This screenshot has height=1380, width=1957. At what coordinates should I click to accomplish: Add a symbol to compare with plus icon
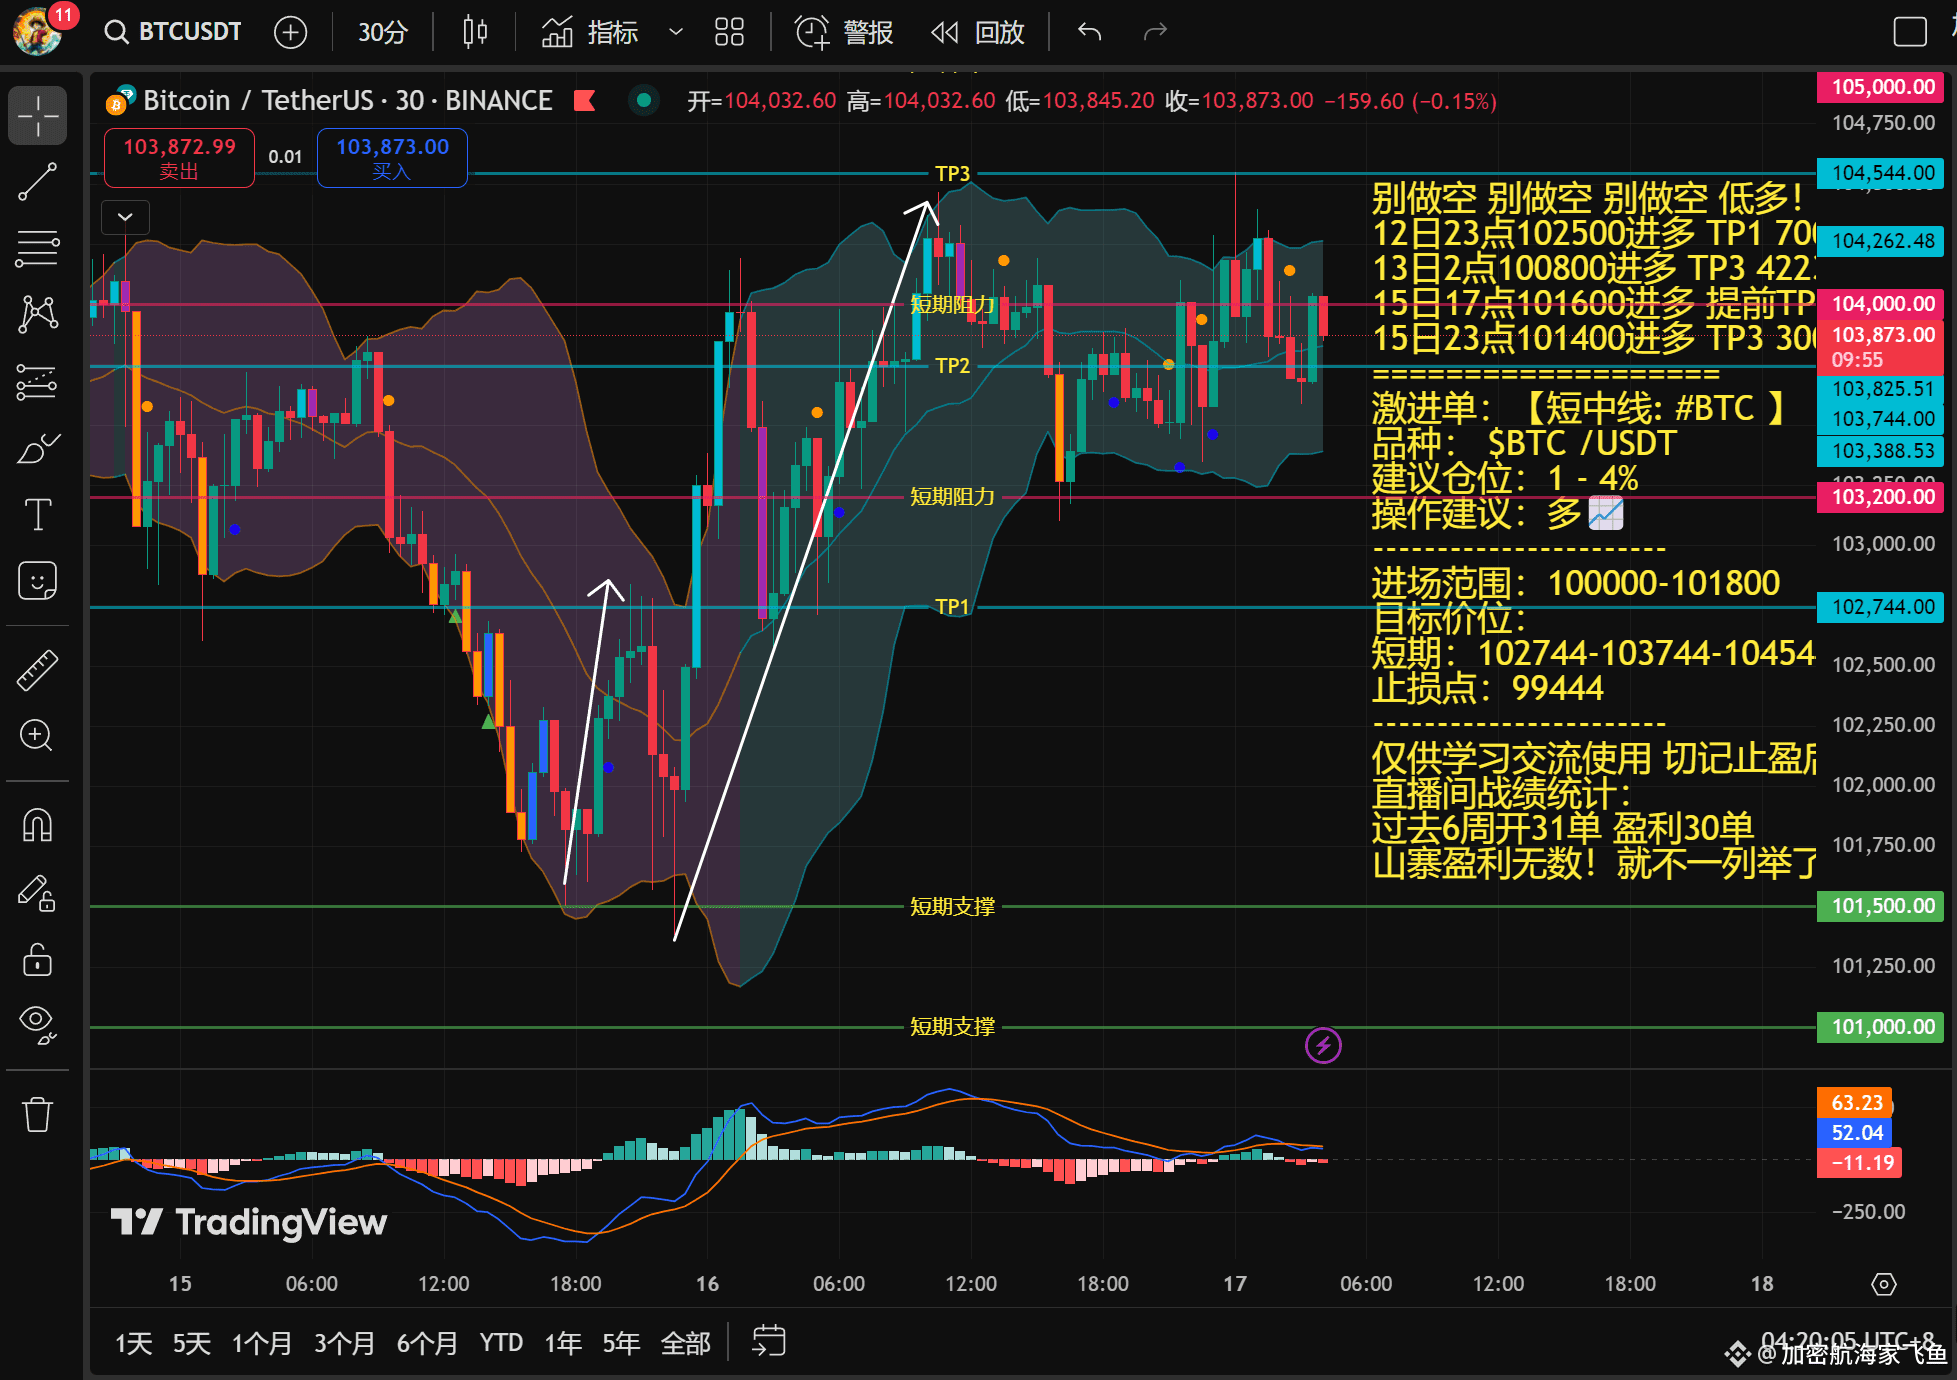point(290,32)
